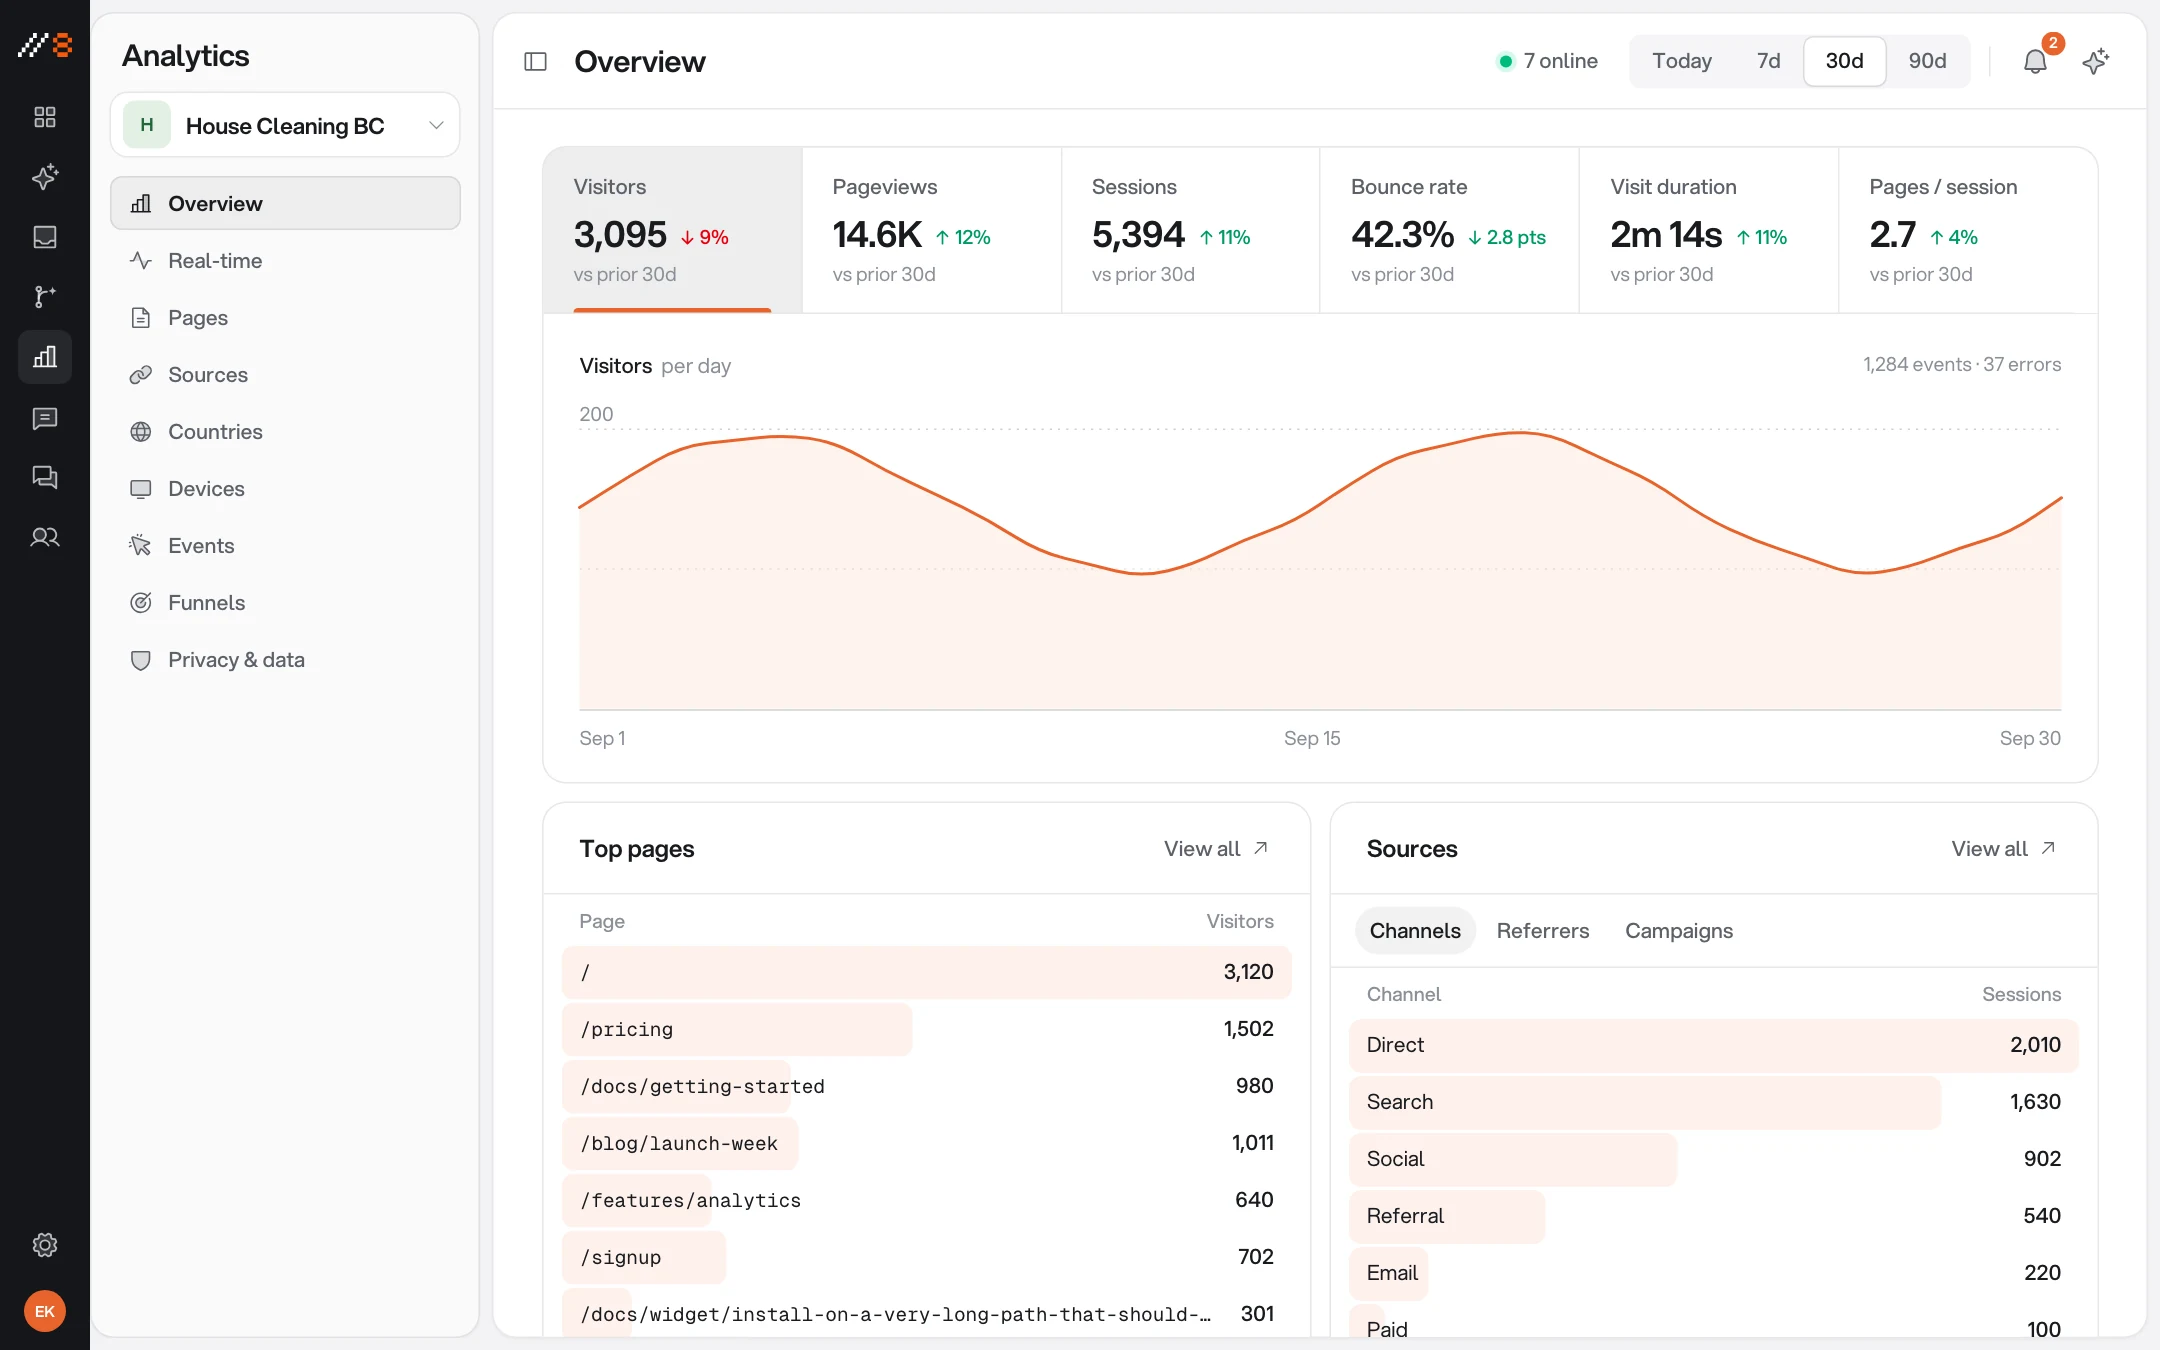Image resolution: width=2160 pixels, height=1350 pixels.
Task: Click the EK user avatar
Action: click(x=45, y=1311)
